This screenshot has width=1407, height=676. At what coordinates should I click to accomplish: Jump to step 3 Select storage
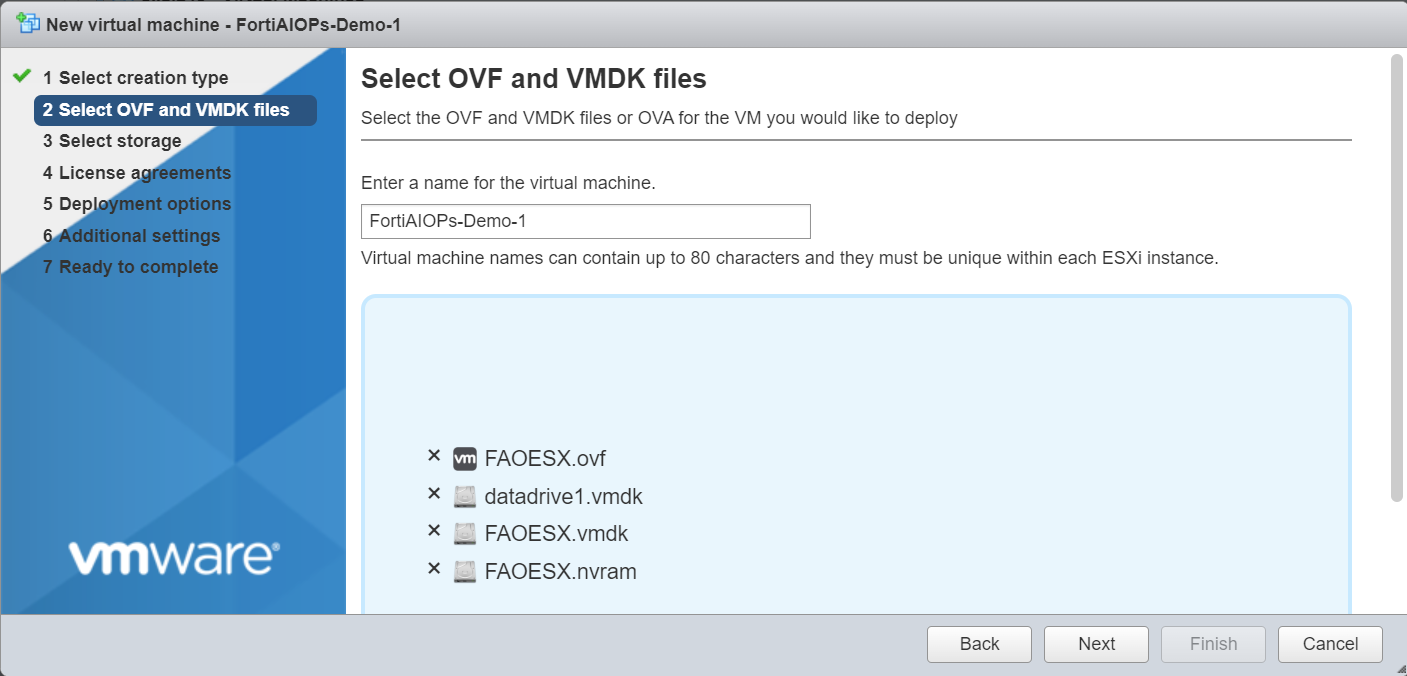point(120,141)
